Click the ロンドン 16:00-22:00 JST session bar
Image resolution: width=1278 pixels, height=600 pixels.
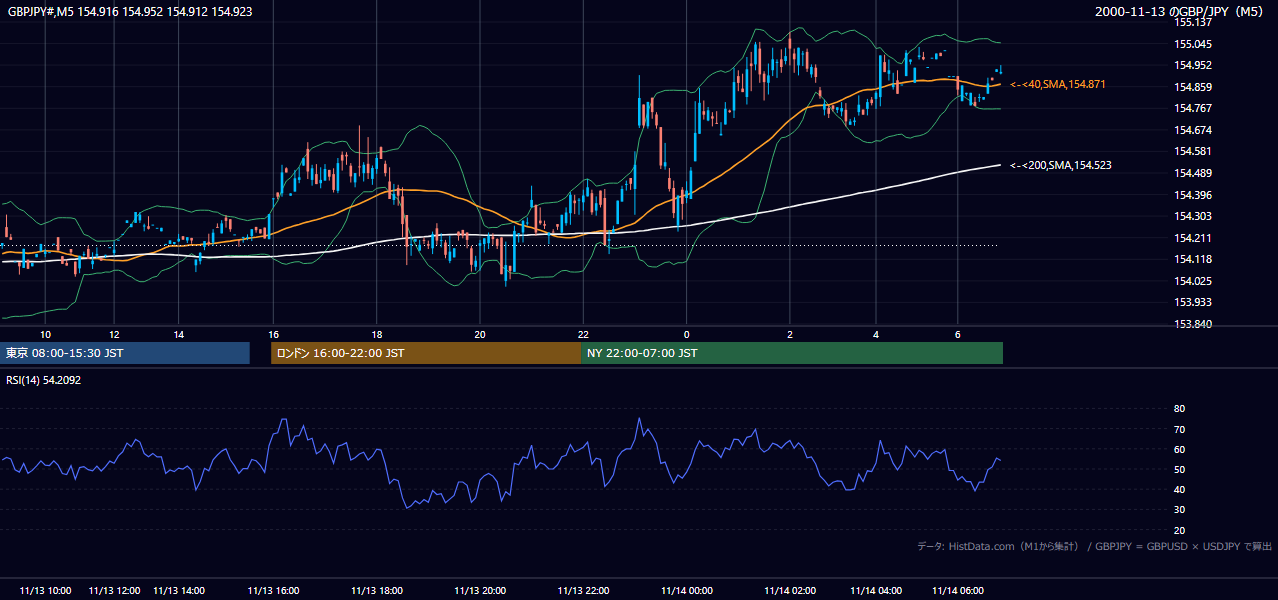426,353
